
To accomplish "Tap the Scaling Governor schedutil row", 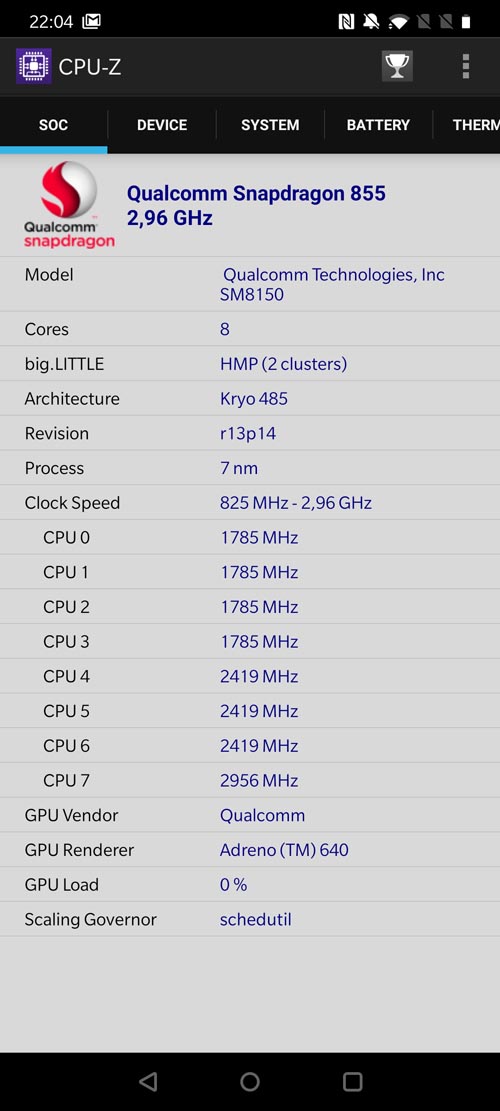I will tap(250, 920).
